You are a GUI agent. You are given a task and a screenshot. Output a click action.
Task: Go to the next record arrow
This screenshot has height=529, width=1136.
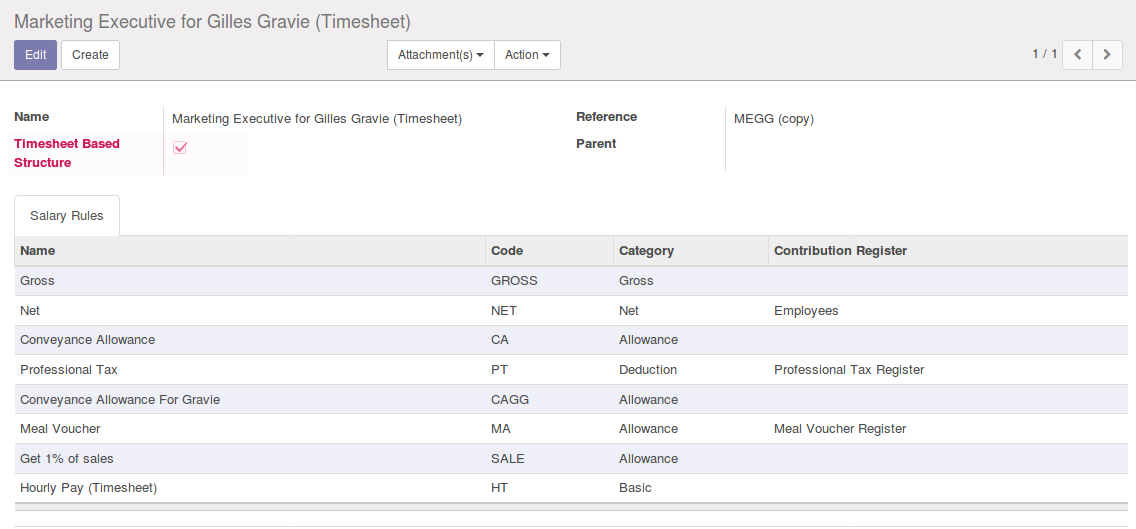point(1106,55)
